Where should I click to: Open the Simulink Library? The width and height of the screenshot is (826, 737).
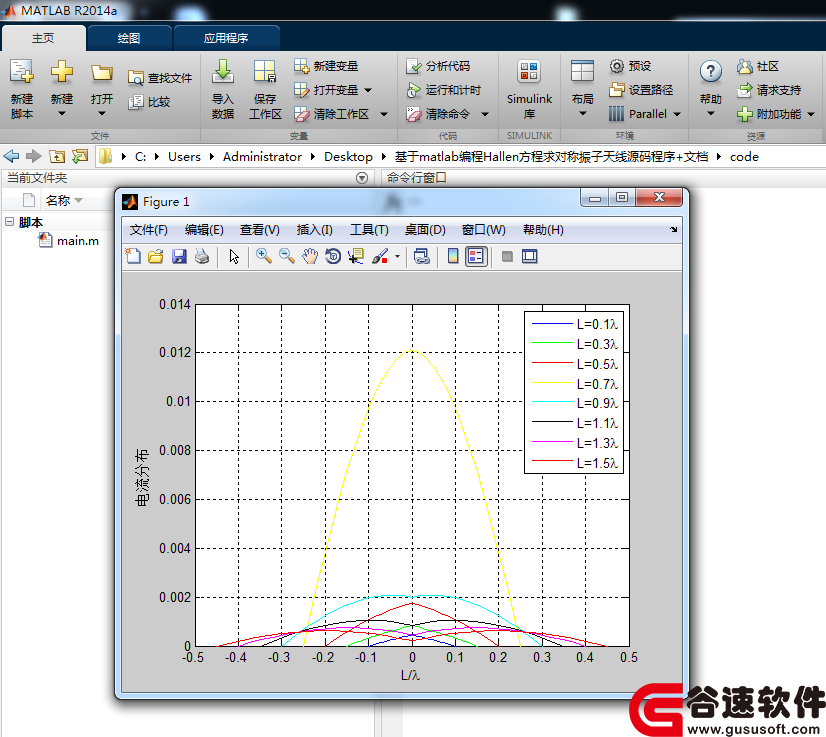[529, 90]
